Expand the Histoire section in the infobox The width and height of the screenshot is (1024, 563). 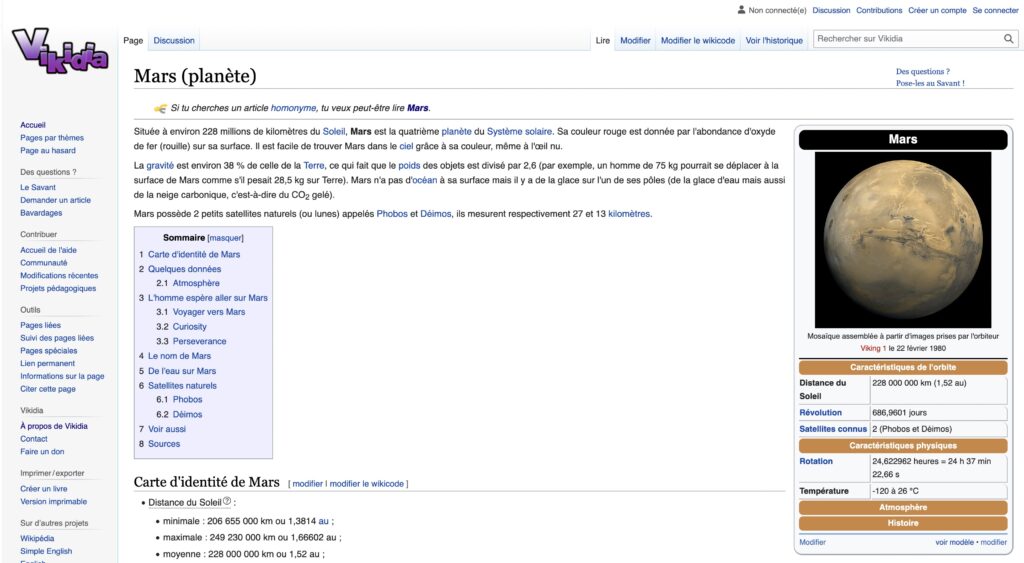[x=902, y=523]
